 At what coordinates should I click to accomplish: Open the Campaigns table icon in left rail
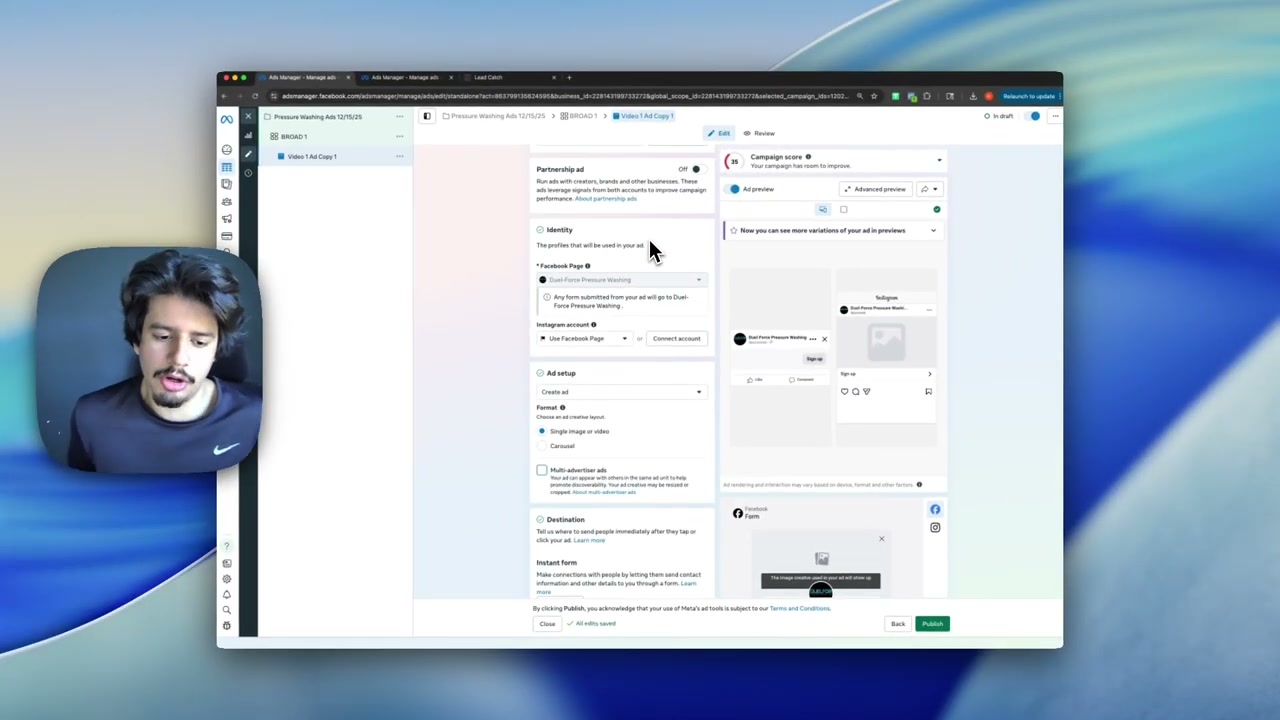point(227,167)
